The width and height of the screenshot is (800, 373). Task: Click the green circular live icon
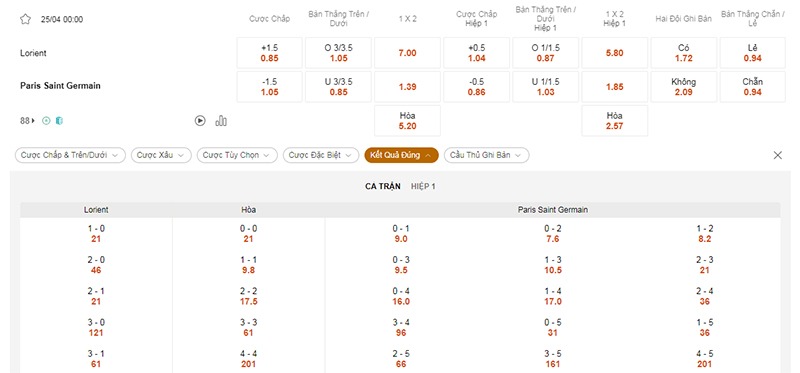tap(46, 121)
